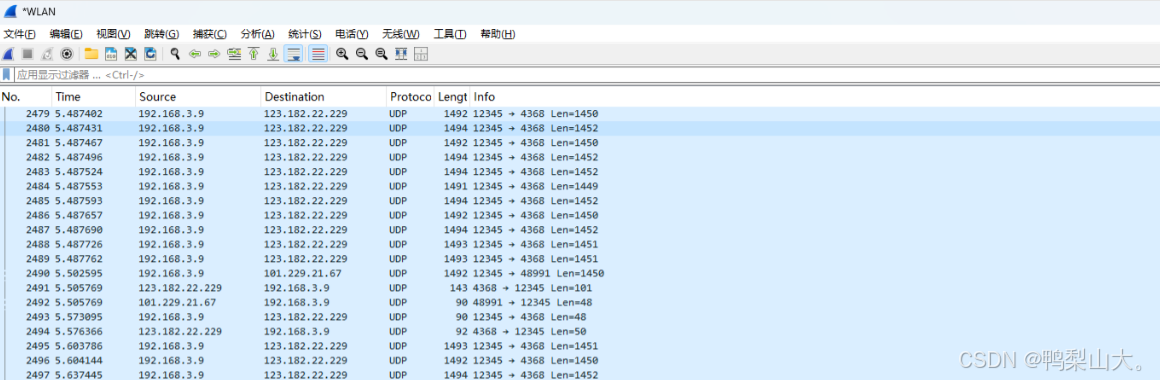
Task: Open the 编辑(E) menu
Action: tap(66, 34)
